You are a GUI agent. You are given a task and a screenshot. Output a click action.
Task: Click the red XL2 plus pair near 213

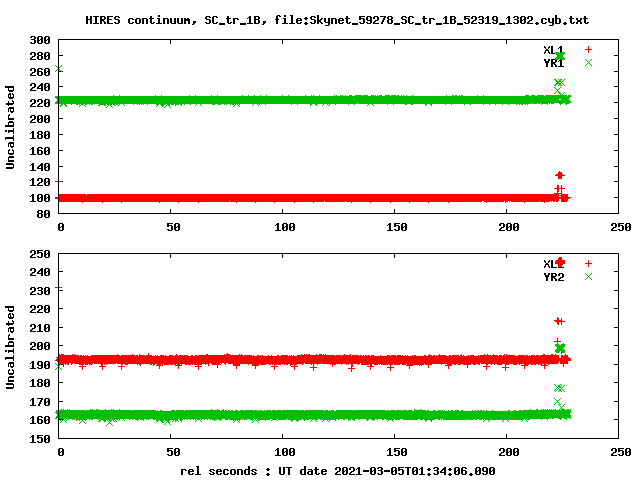click(559, 321)
